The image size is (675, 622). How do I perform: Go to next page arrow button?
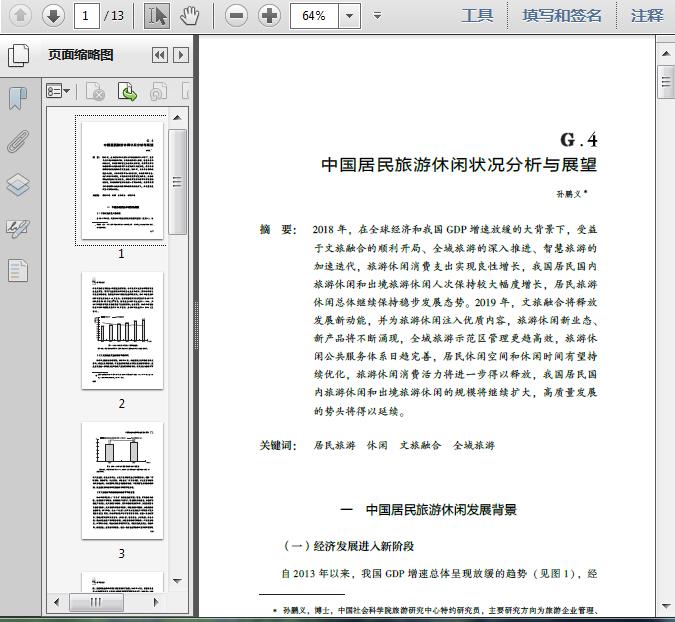click(x=53, y=16)
